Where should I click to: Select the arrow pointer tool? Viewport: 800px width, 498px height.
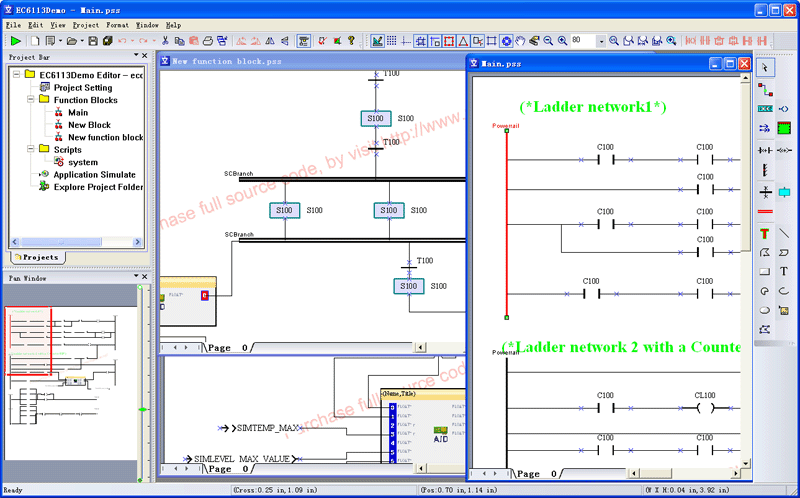pos(764,67)
